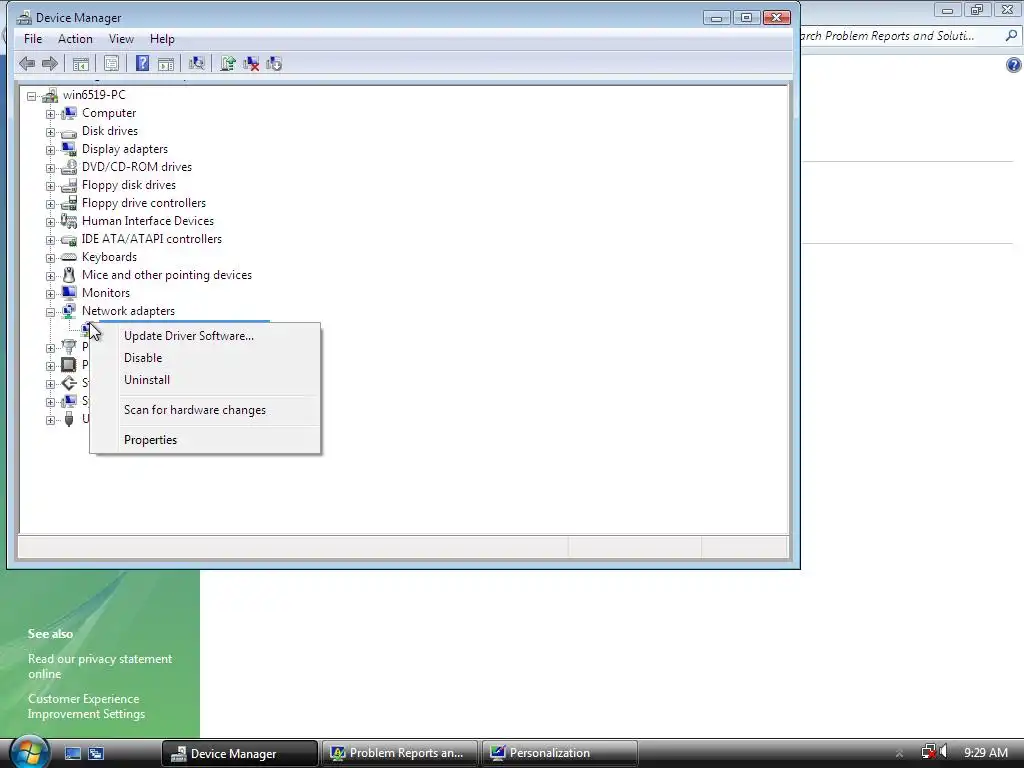Click the volume speaker tray icon

944,752
